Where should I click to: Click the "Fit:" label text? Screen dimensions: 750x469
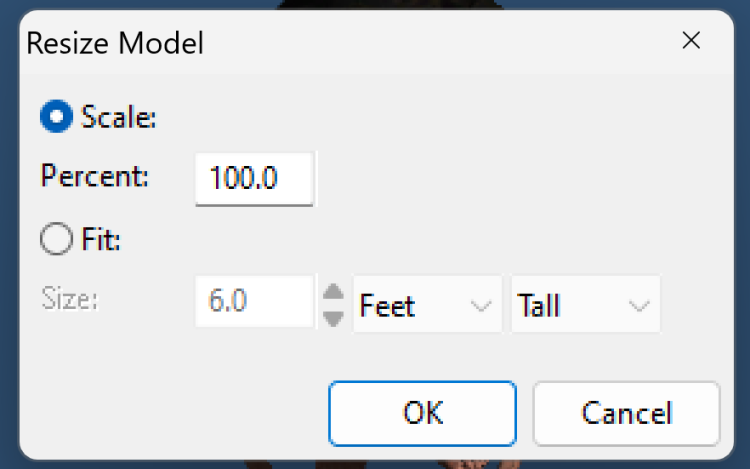click(x=101, y=240)
